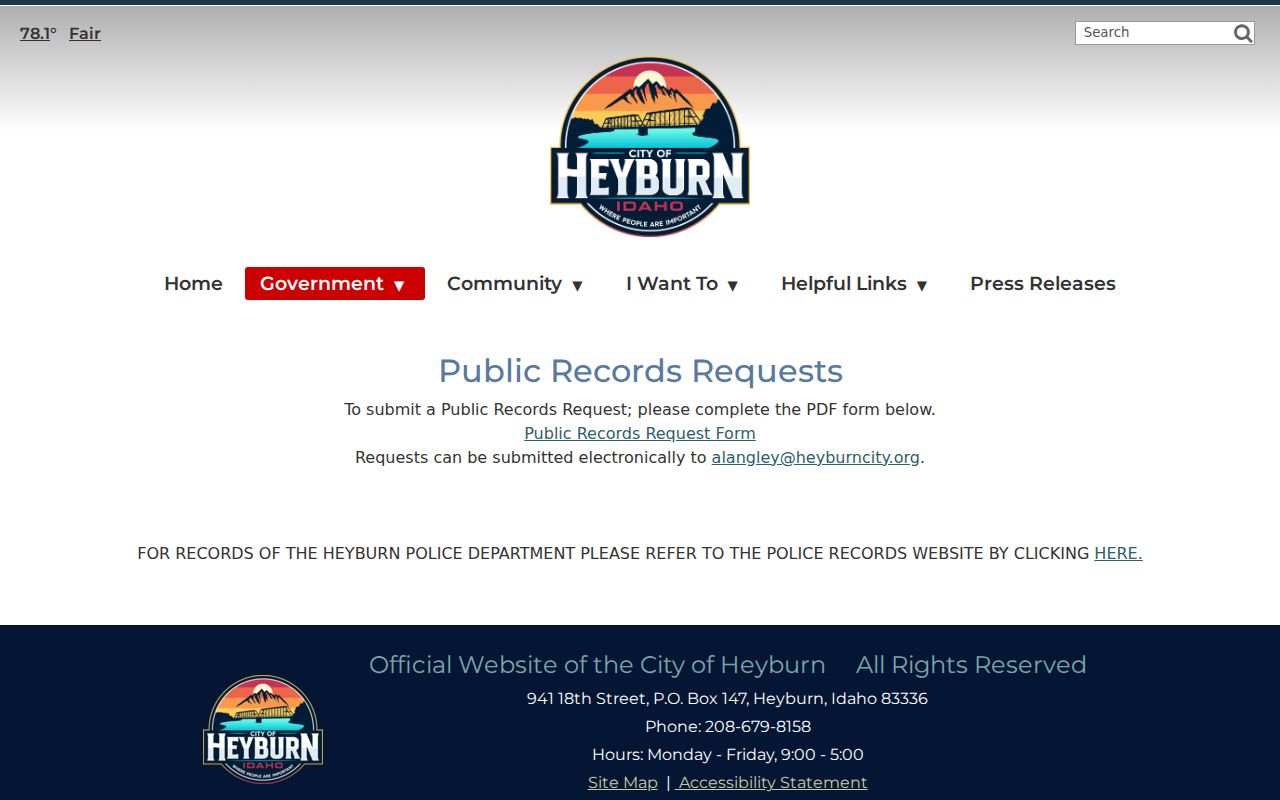
Task: Click the search magnifier icon
Action: click(x=1243, y=33)
